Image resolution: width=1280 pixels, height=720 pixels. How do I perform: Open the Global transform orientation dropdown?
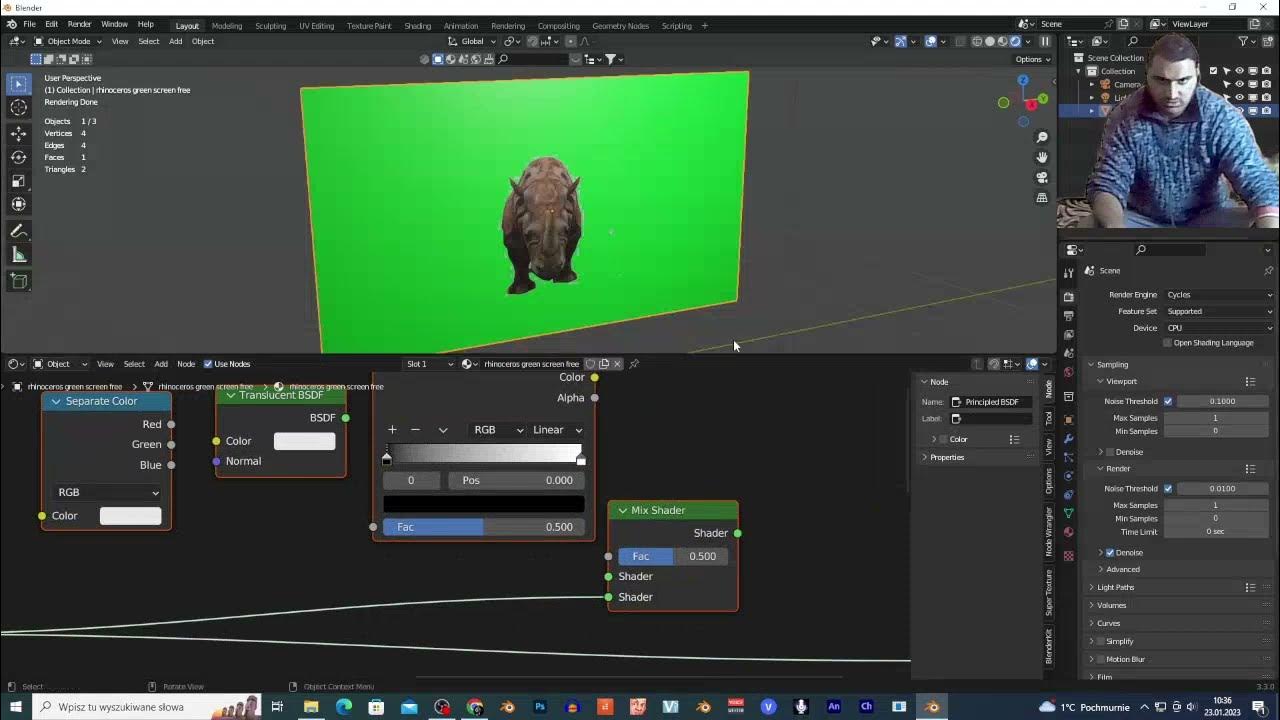tap(472, 41)
